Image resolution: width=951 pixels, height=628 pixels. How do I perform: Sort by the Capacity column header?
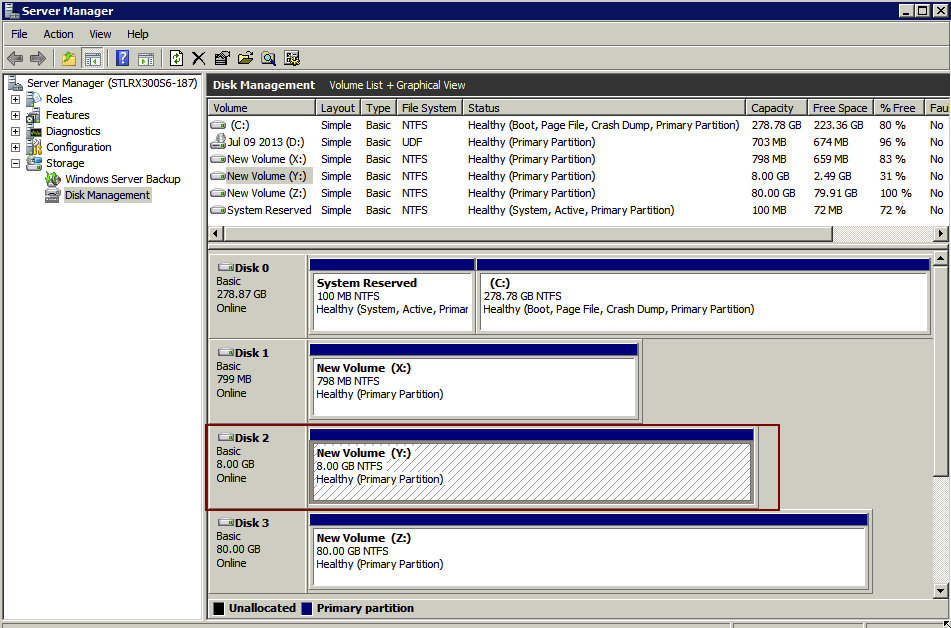coord(772,108)
